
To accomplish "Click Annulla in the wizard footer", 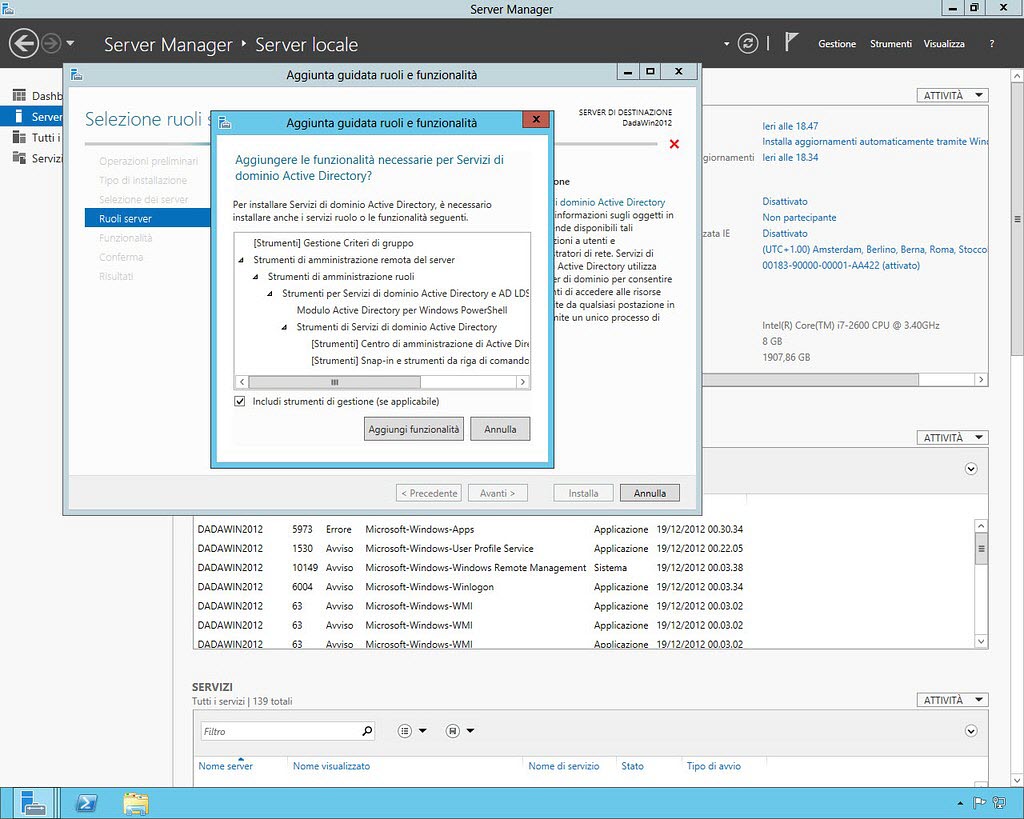I will tap(650, 493).
